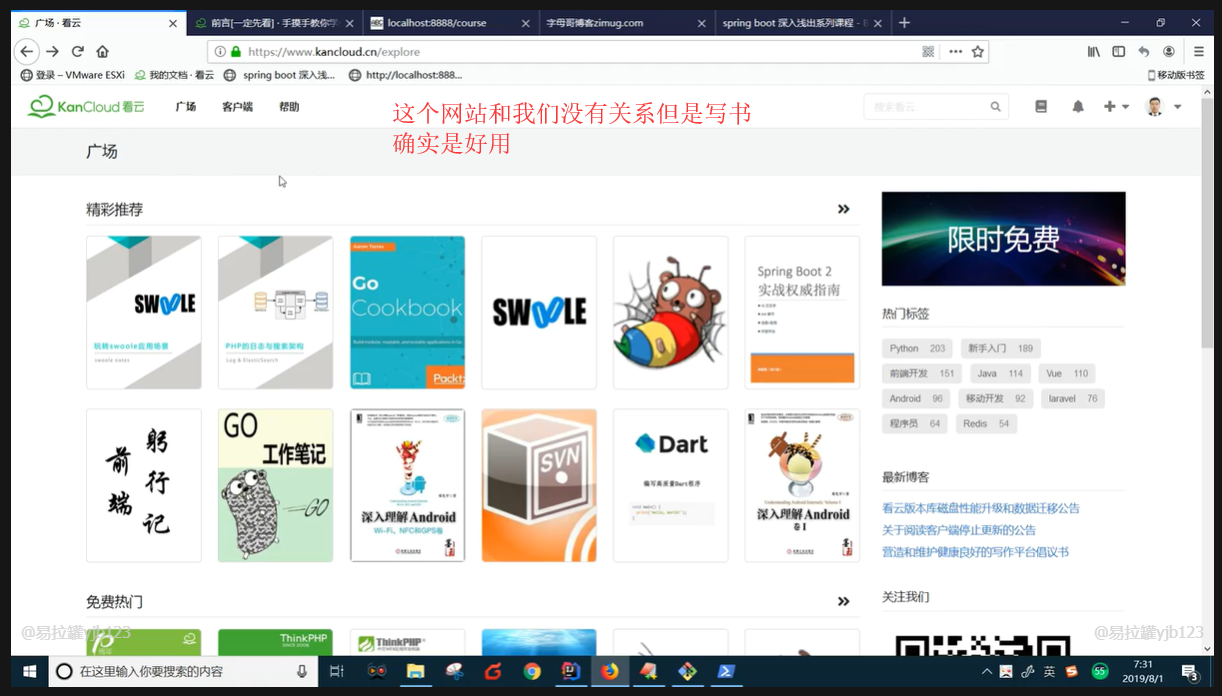Open the Sogou input method tray icon
This screenshot has height=696, width=1222.
(1071, 671)
